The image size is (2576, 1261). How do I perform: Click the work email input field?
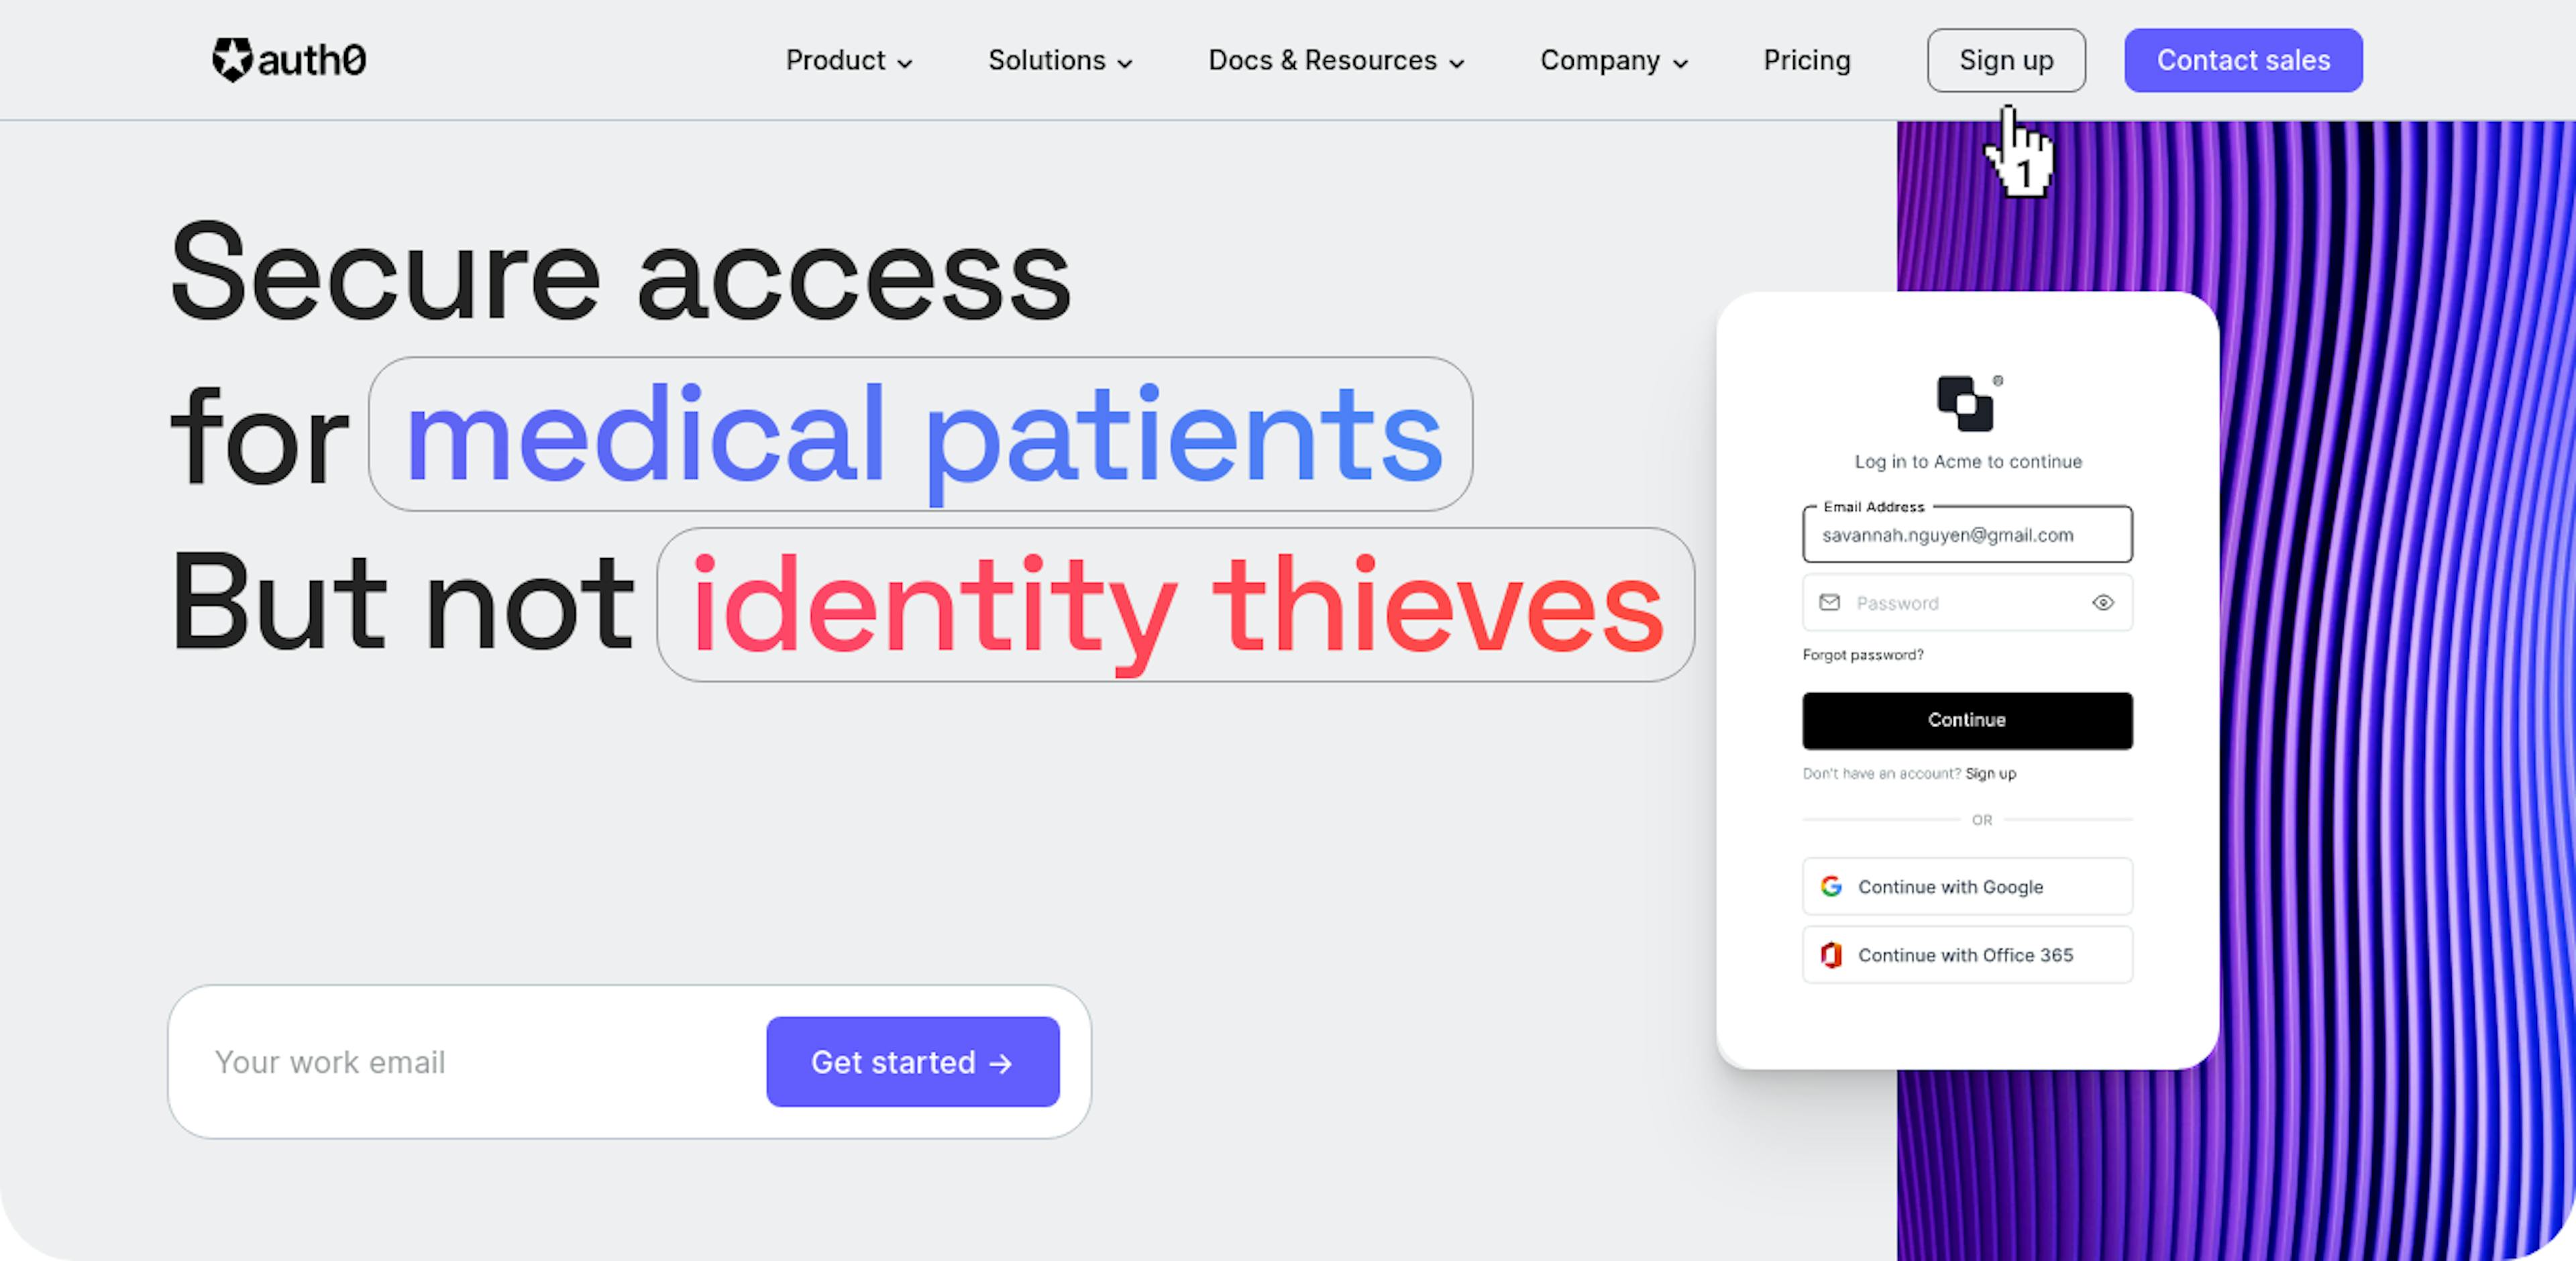(x=468, y=1060)
